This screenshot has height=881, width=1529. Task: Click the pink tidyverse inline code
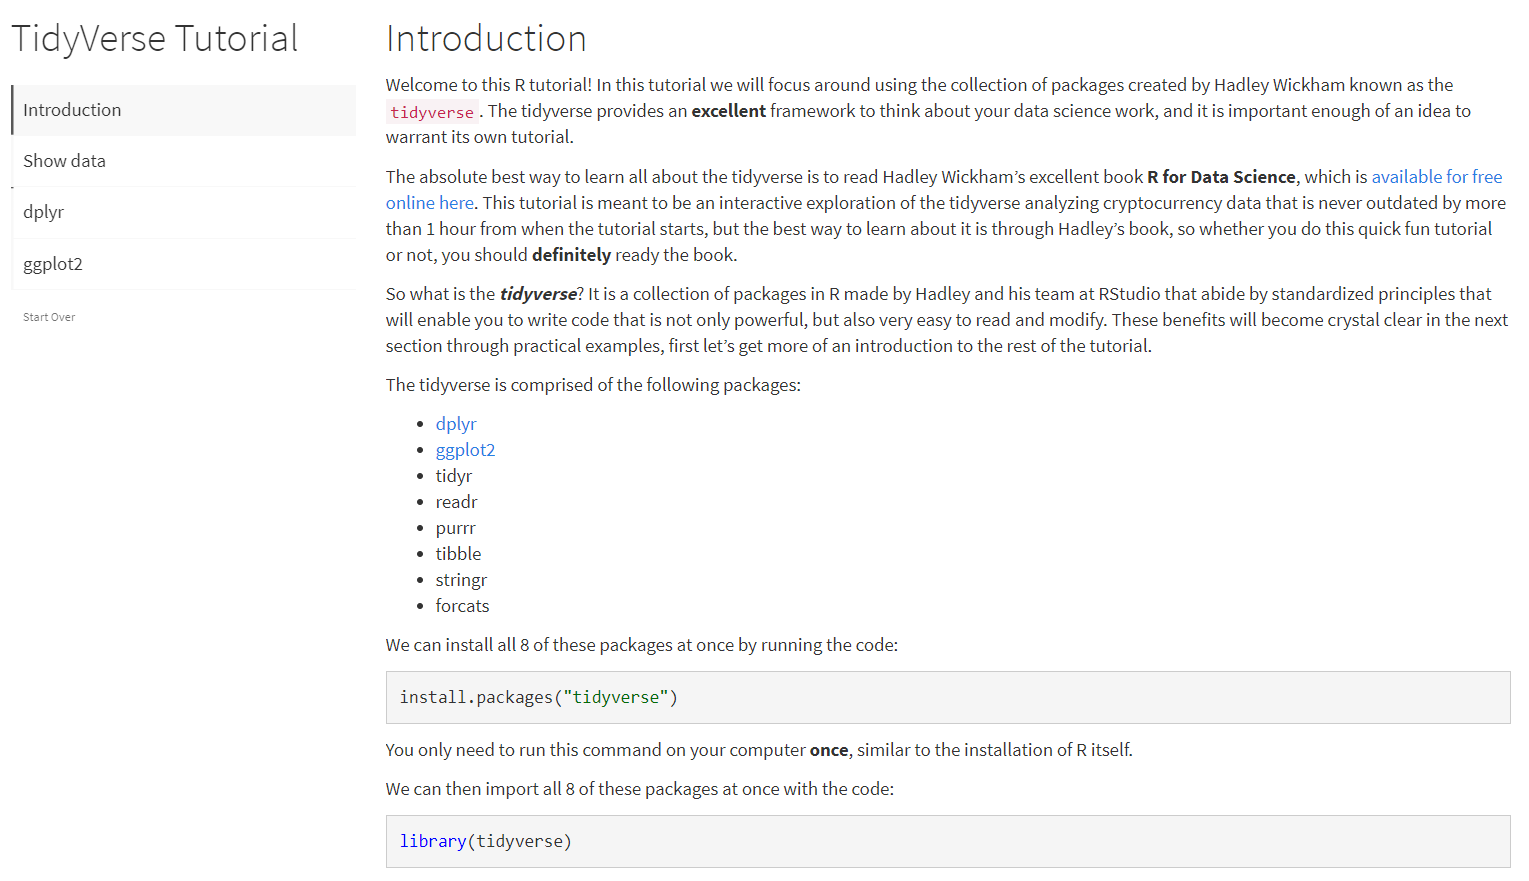[x=432, y=112]
